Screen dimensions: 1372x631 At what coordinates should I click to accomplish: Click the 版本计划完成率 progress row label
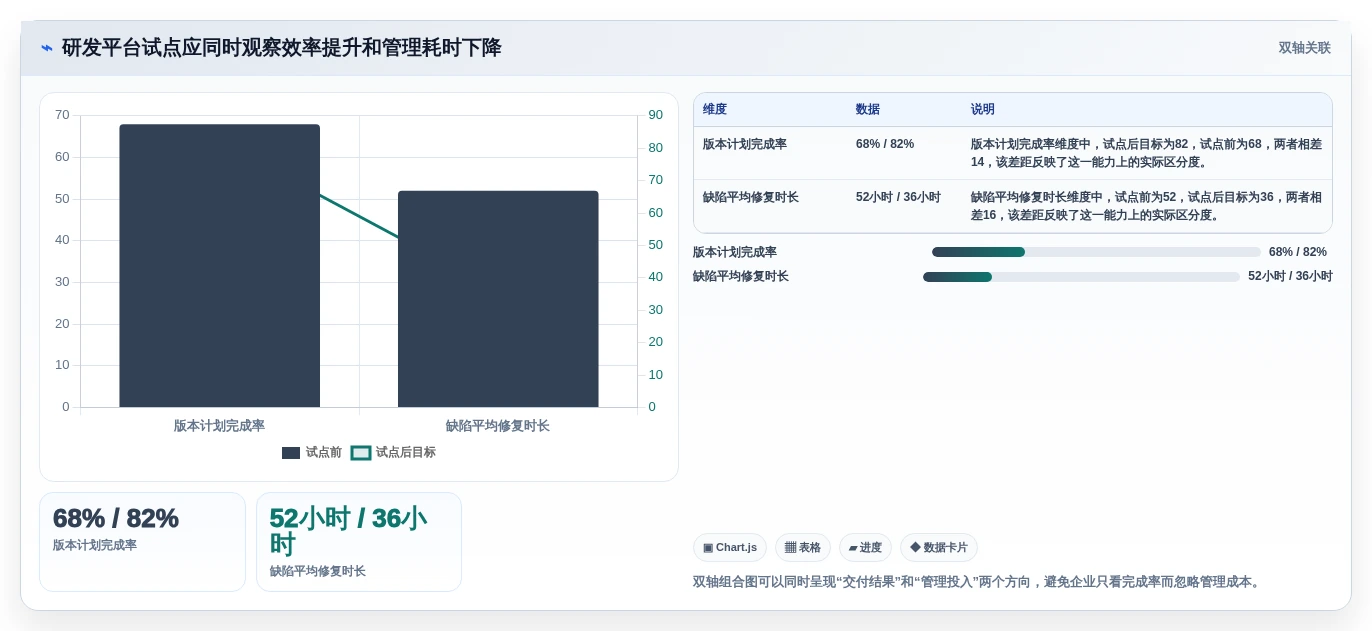tap(735, 252)
